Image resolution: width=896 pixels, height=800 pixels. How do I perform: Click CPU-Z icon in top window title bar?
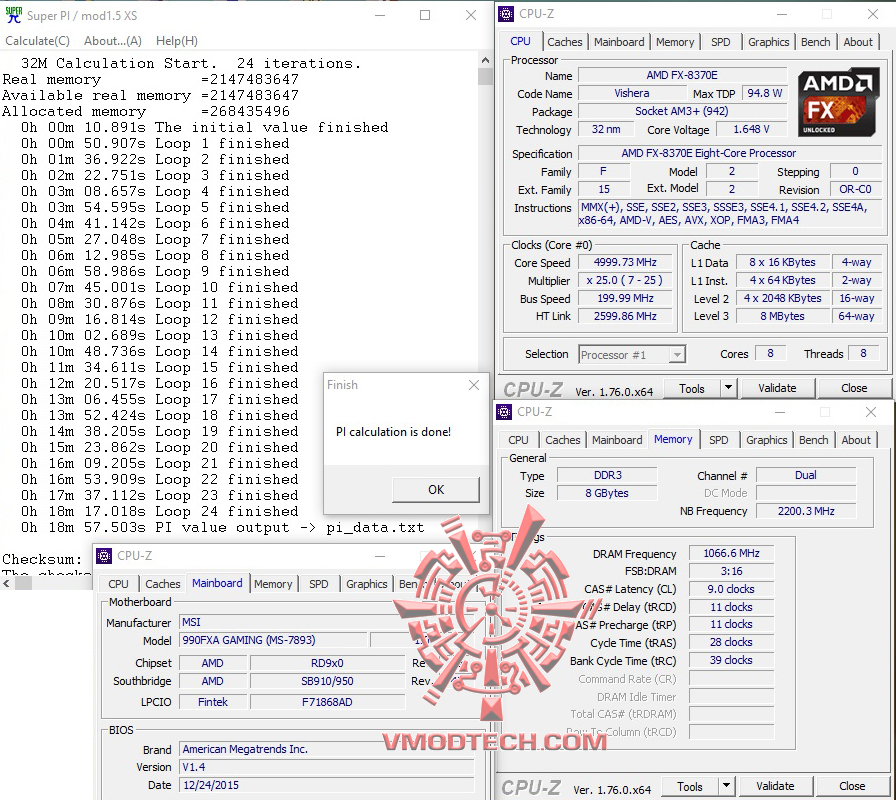pos(506,13)
